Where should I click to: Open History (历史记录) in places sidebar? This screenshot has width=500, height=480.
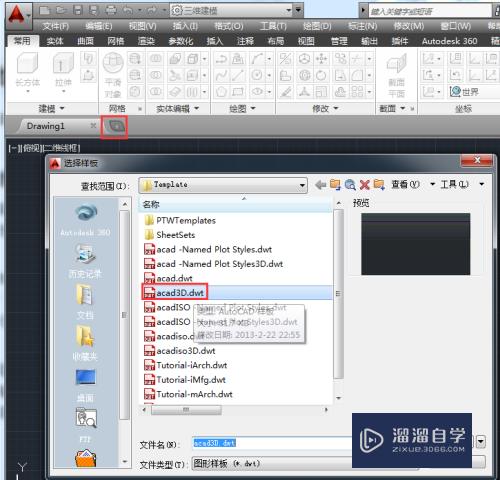click(86, 262)
